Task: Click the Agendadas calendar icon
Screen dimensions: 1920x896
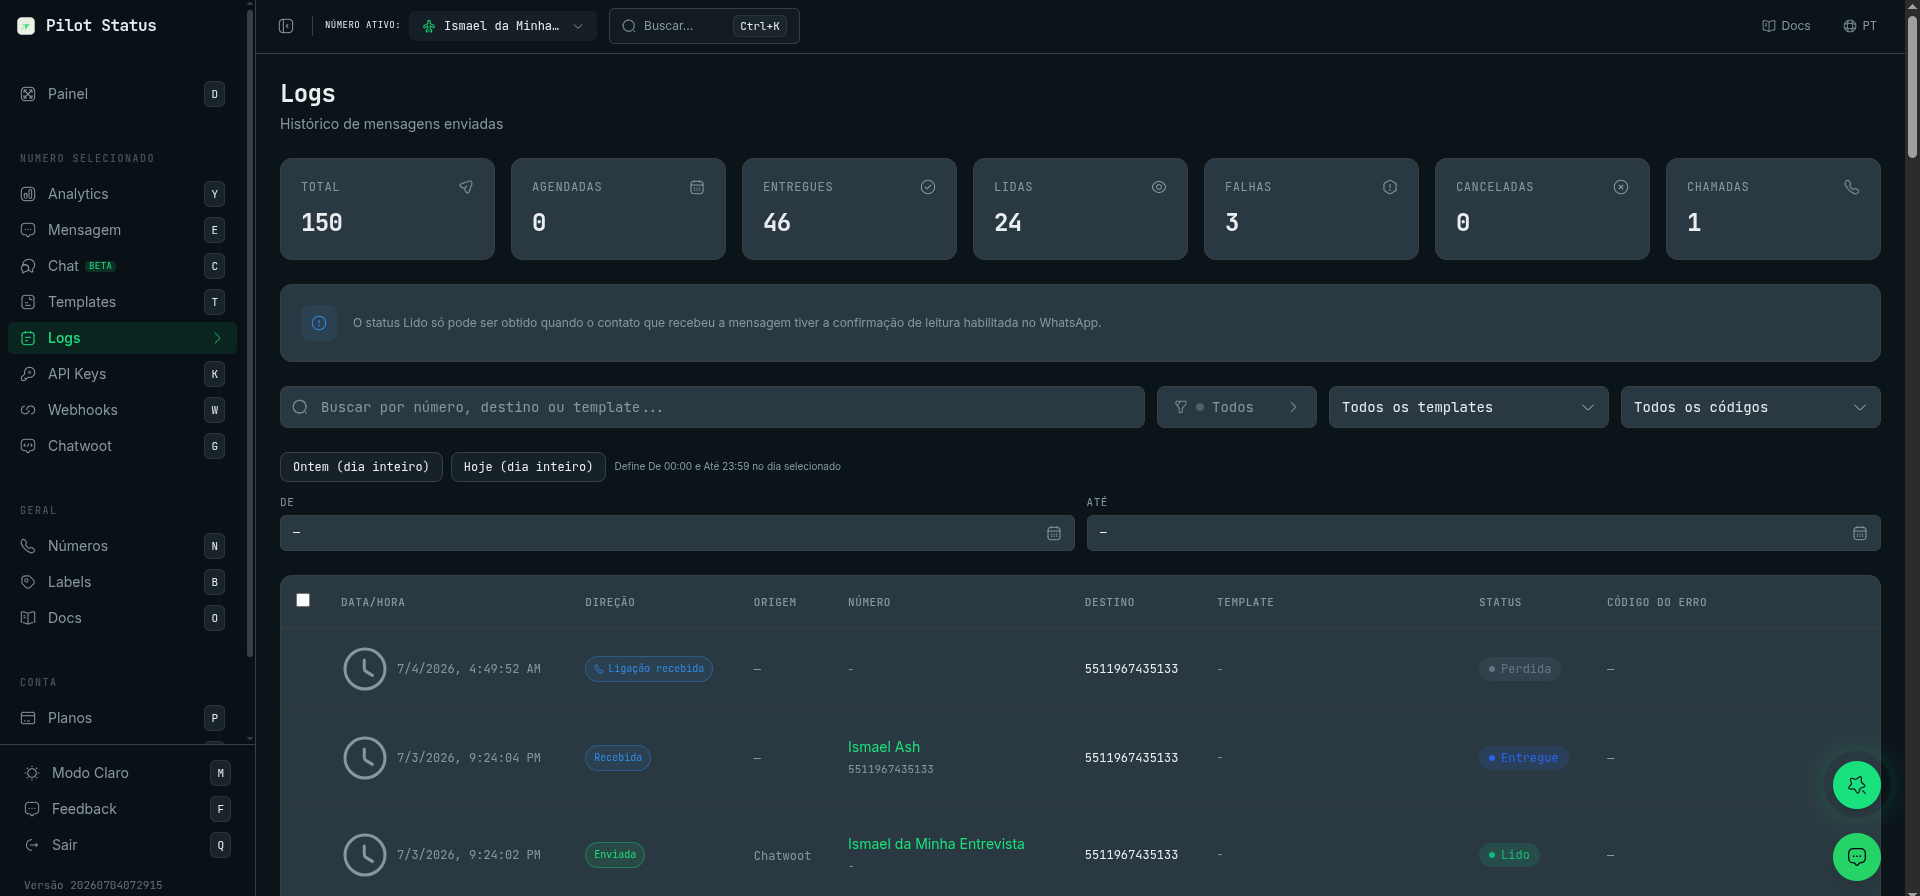Action: [697, 187]
